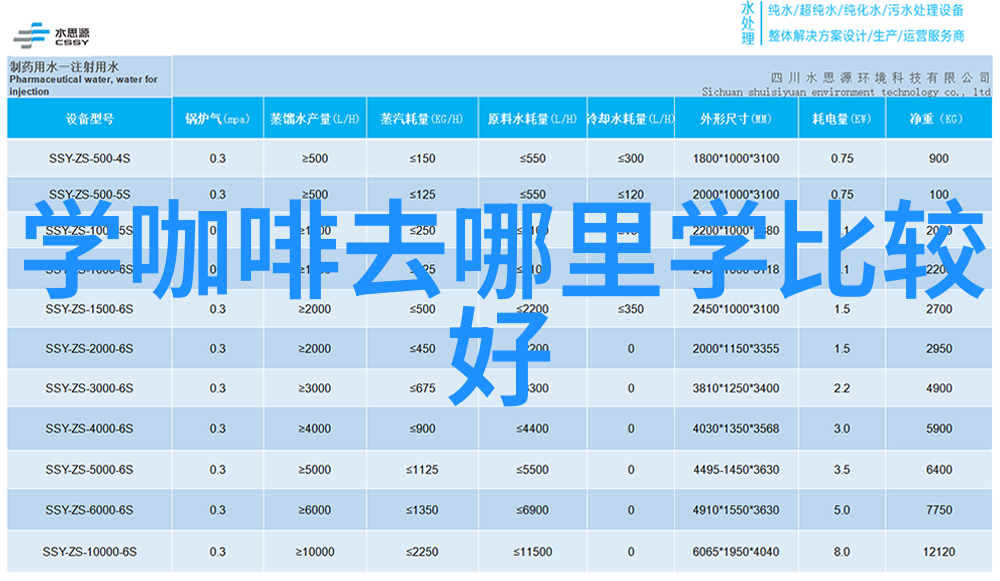Select the 原料水耗量(L/H) column header
This screenshot has height=581, width=1000.
(532, 119)
